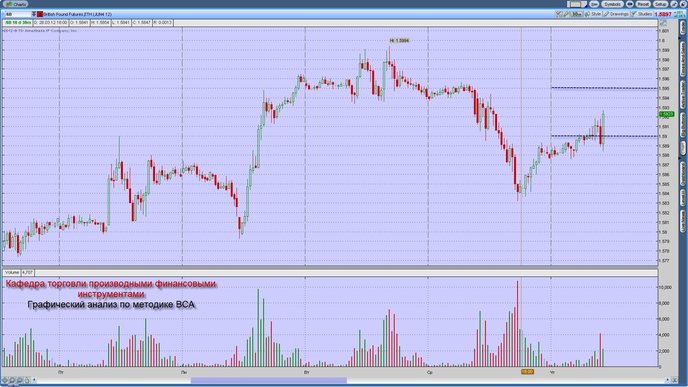The width and height of the screenshot is (688, 387).
Task: Click the pan crosshair icon at bottom left
Action: point(5,380)
